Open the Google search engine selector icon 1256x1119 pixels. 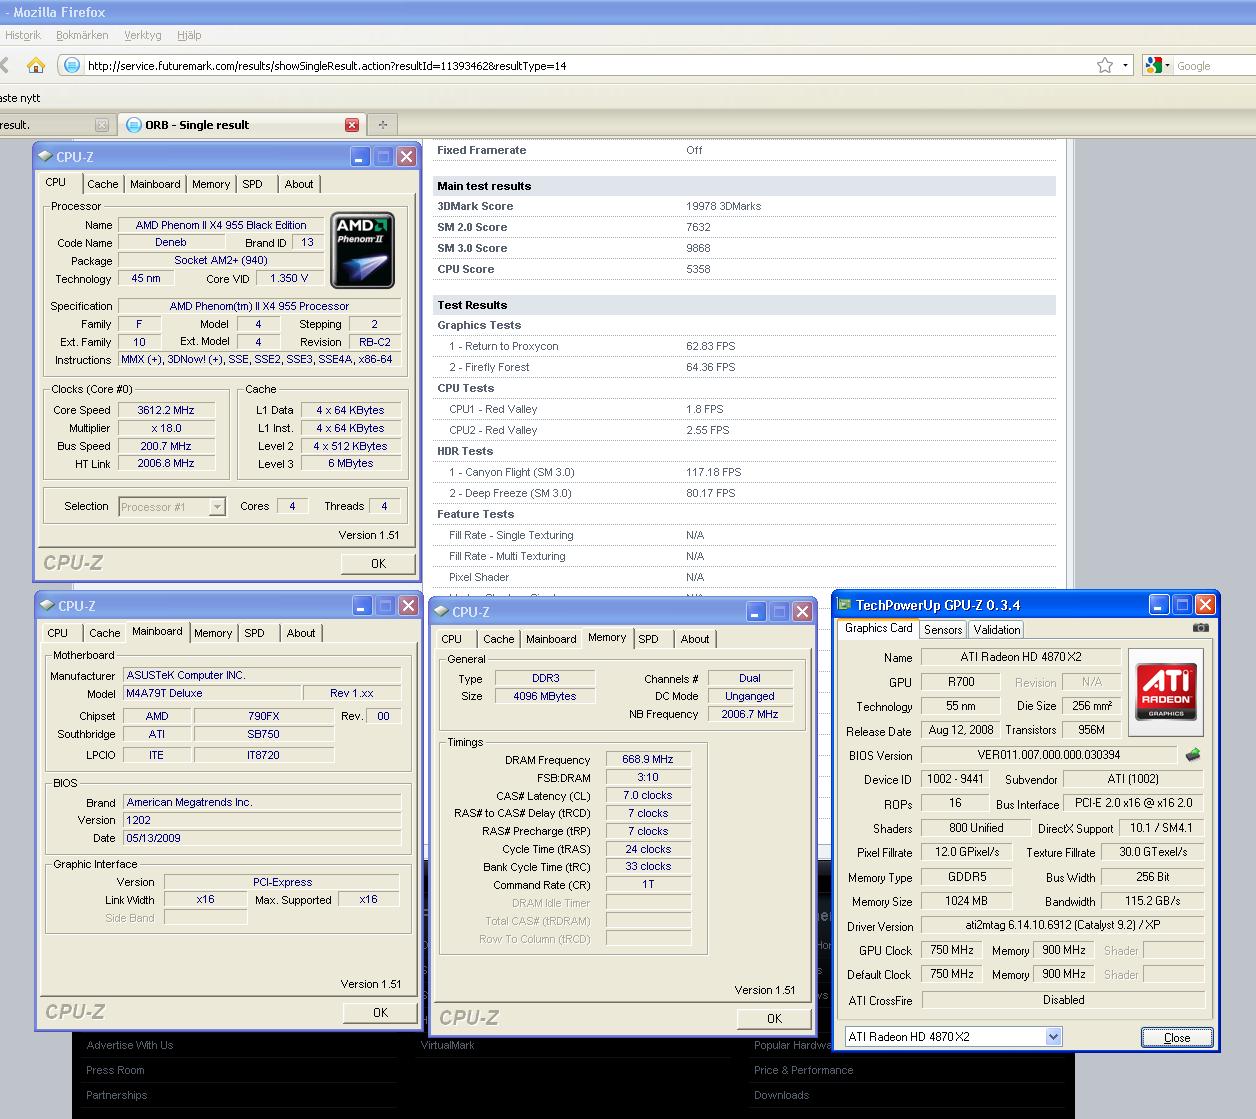pyautogui.click(x=1157, y=65)
